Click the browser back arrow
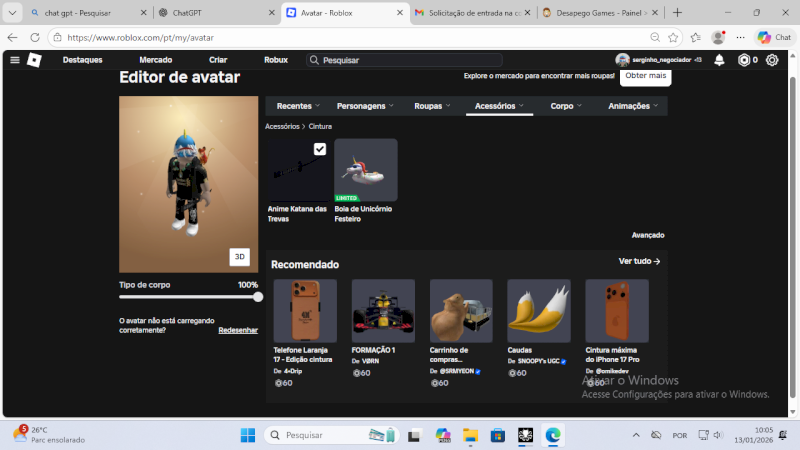 (12, 37)
